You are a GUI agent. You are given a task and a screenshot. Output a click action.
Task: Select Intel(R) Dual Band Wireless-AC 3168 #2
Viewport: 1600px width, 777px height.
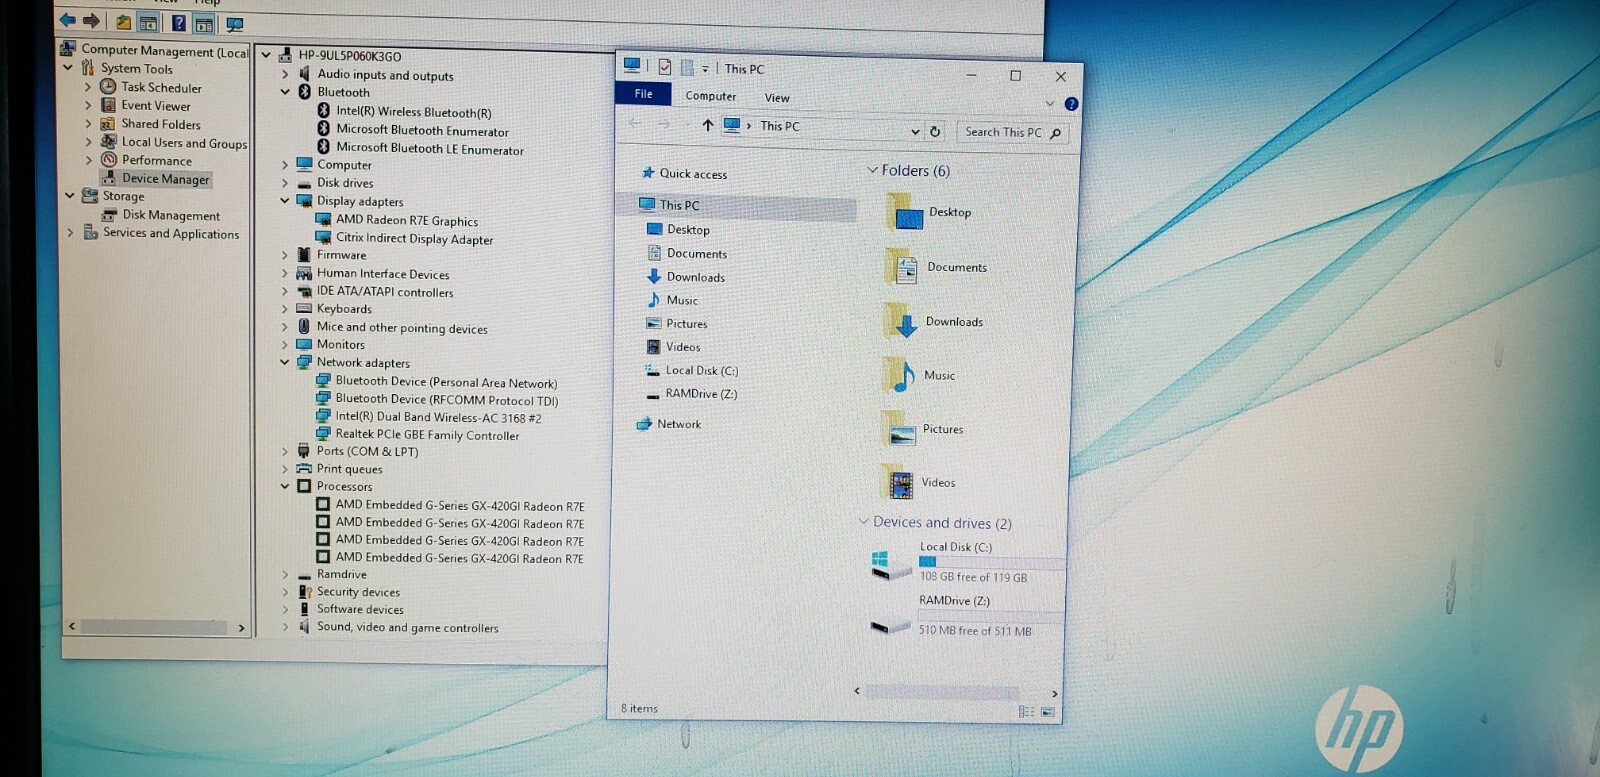tap(438, 417)
